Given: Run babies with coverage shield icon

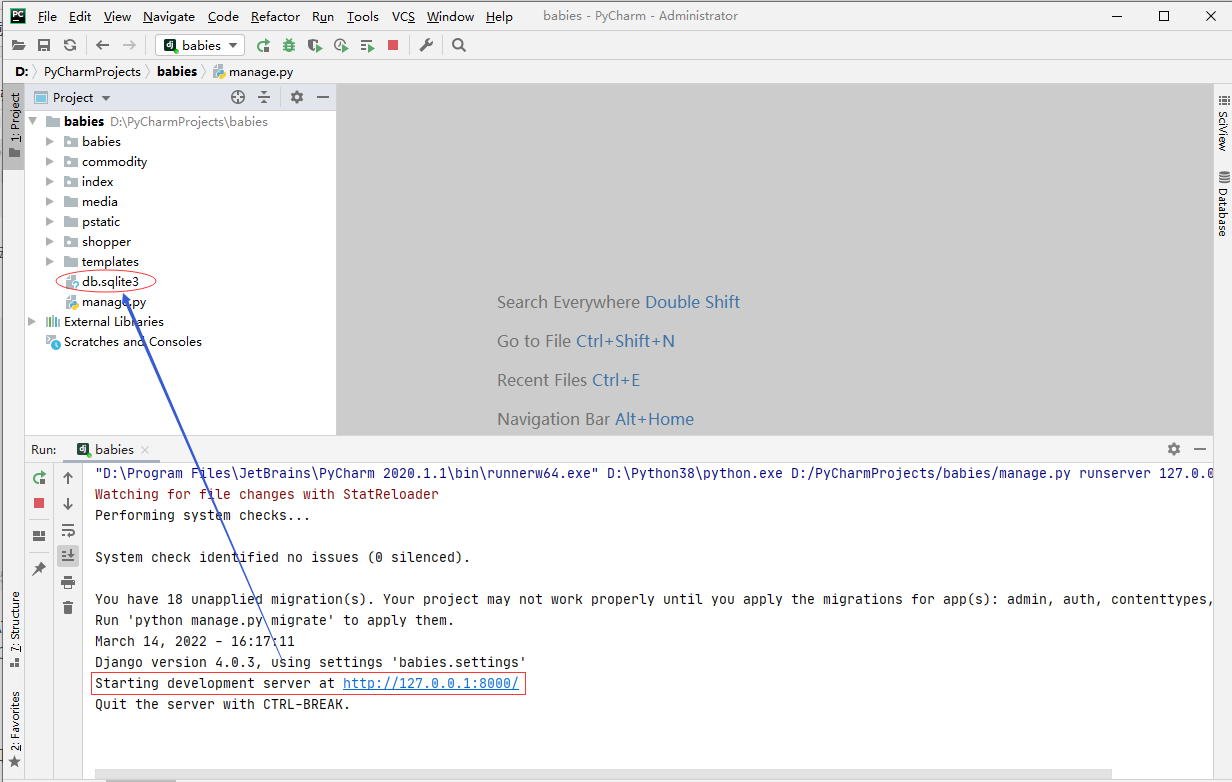Looking at the screenshot, I should coord(315,45).
